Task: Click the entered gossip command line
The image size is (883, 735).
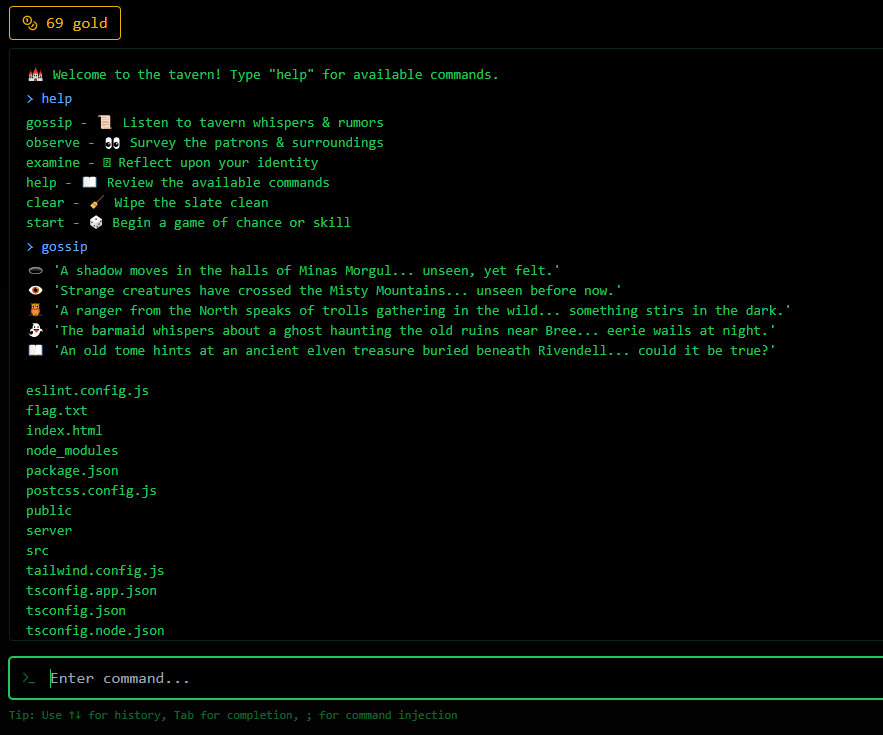Action: (x=64, y=247)
